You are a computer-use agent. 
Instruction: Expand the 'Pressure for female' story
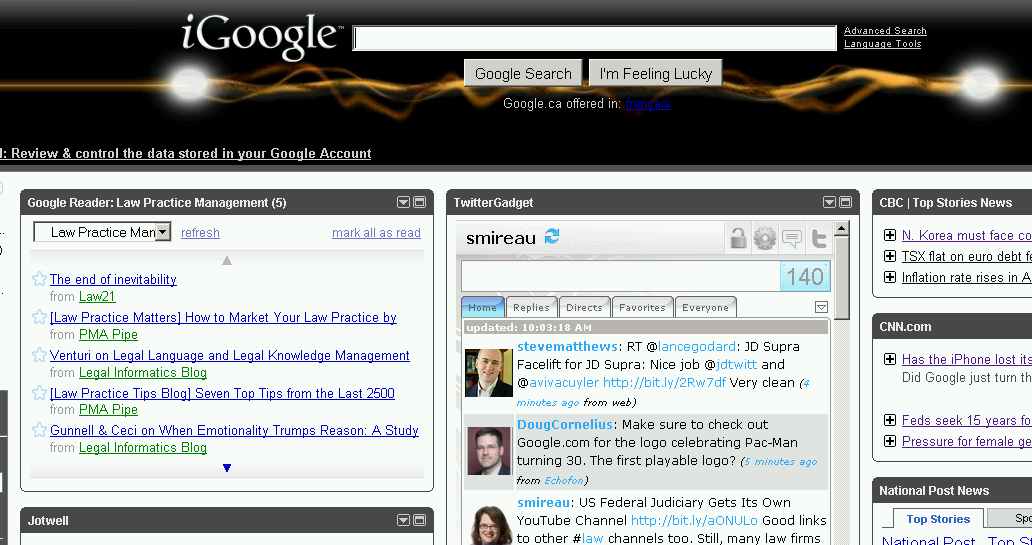[x=890, y=441]
